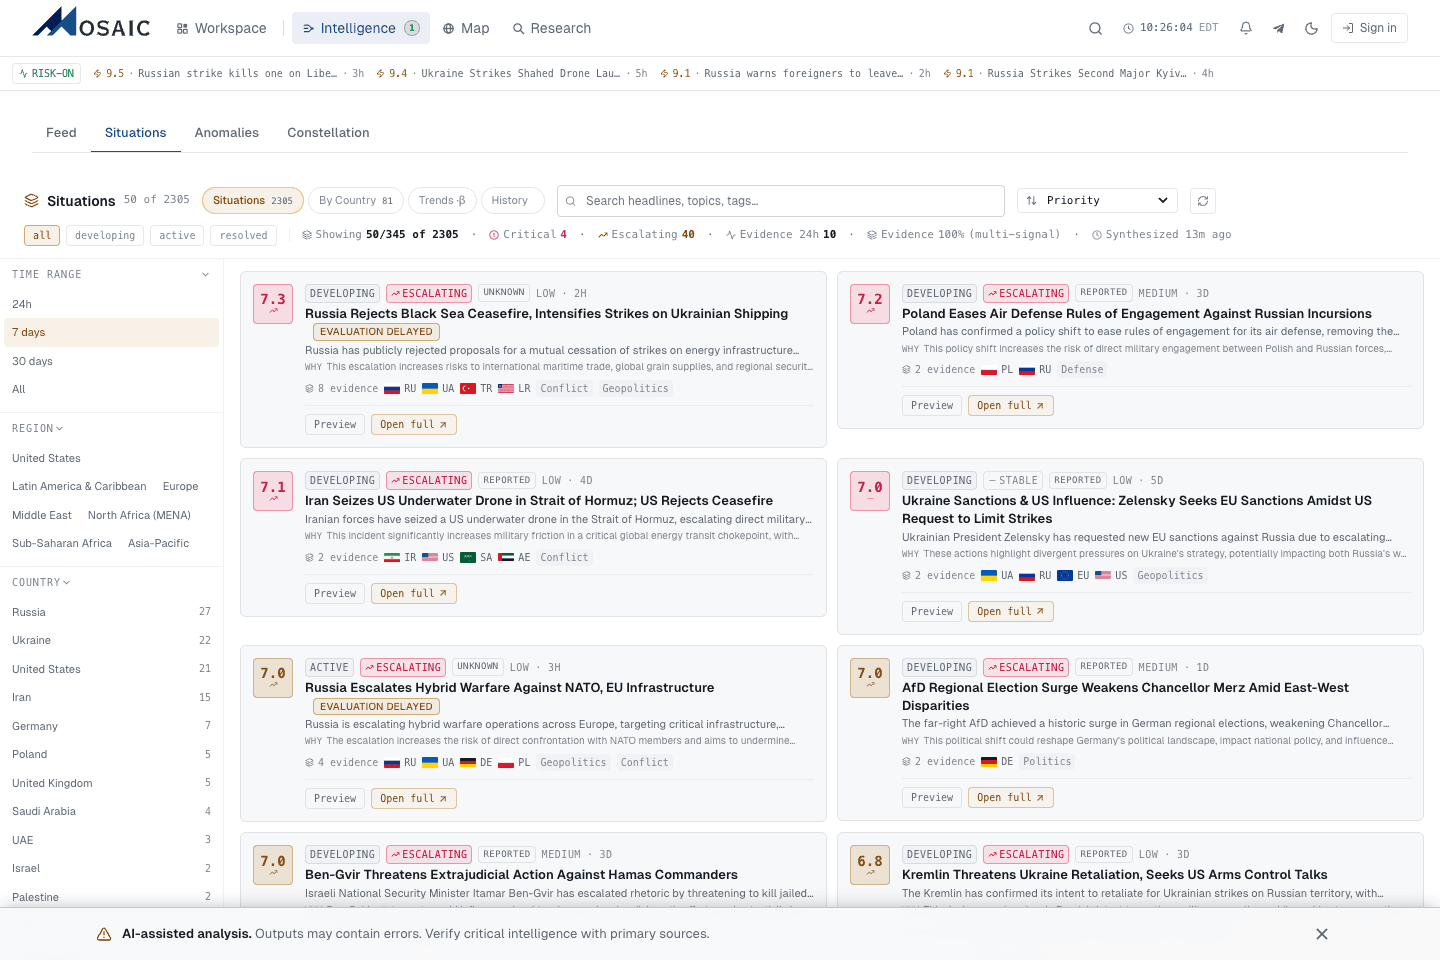1440x960 pixels.
Task: Select 30 days time range
Action: (x=110, y=361)
